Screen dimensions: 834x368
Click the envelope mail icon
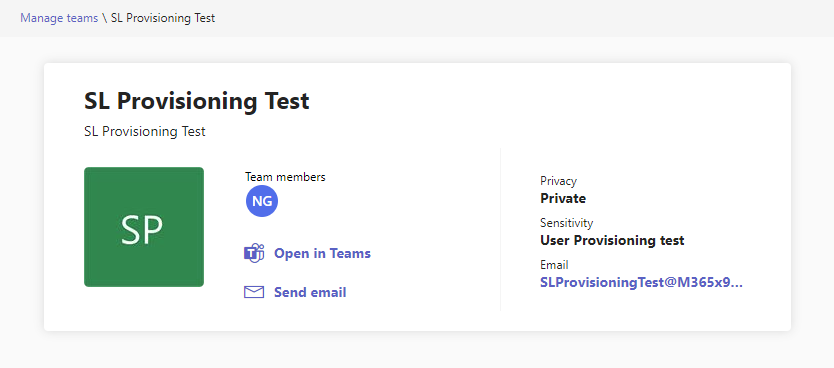pyautogui.click(x=254, y=292)
